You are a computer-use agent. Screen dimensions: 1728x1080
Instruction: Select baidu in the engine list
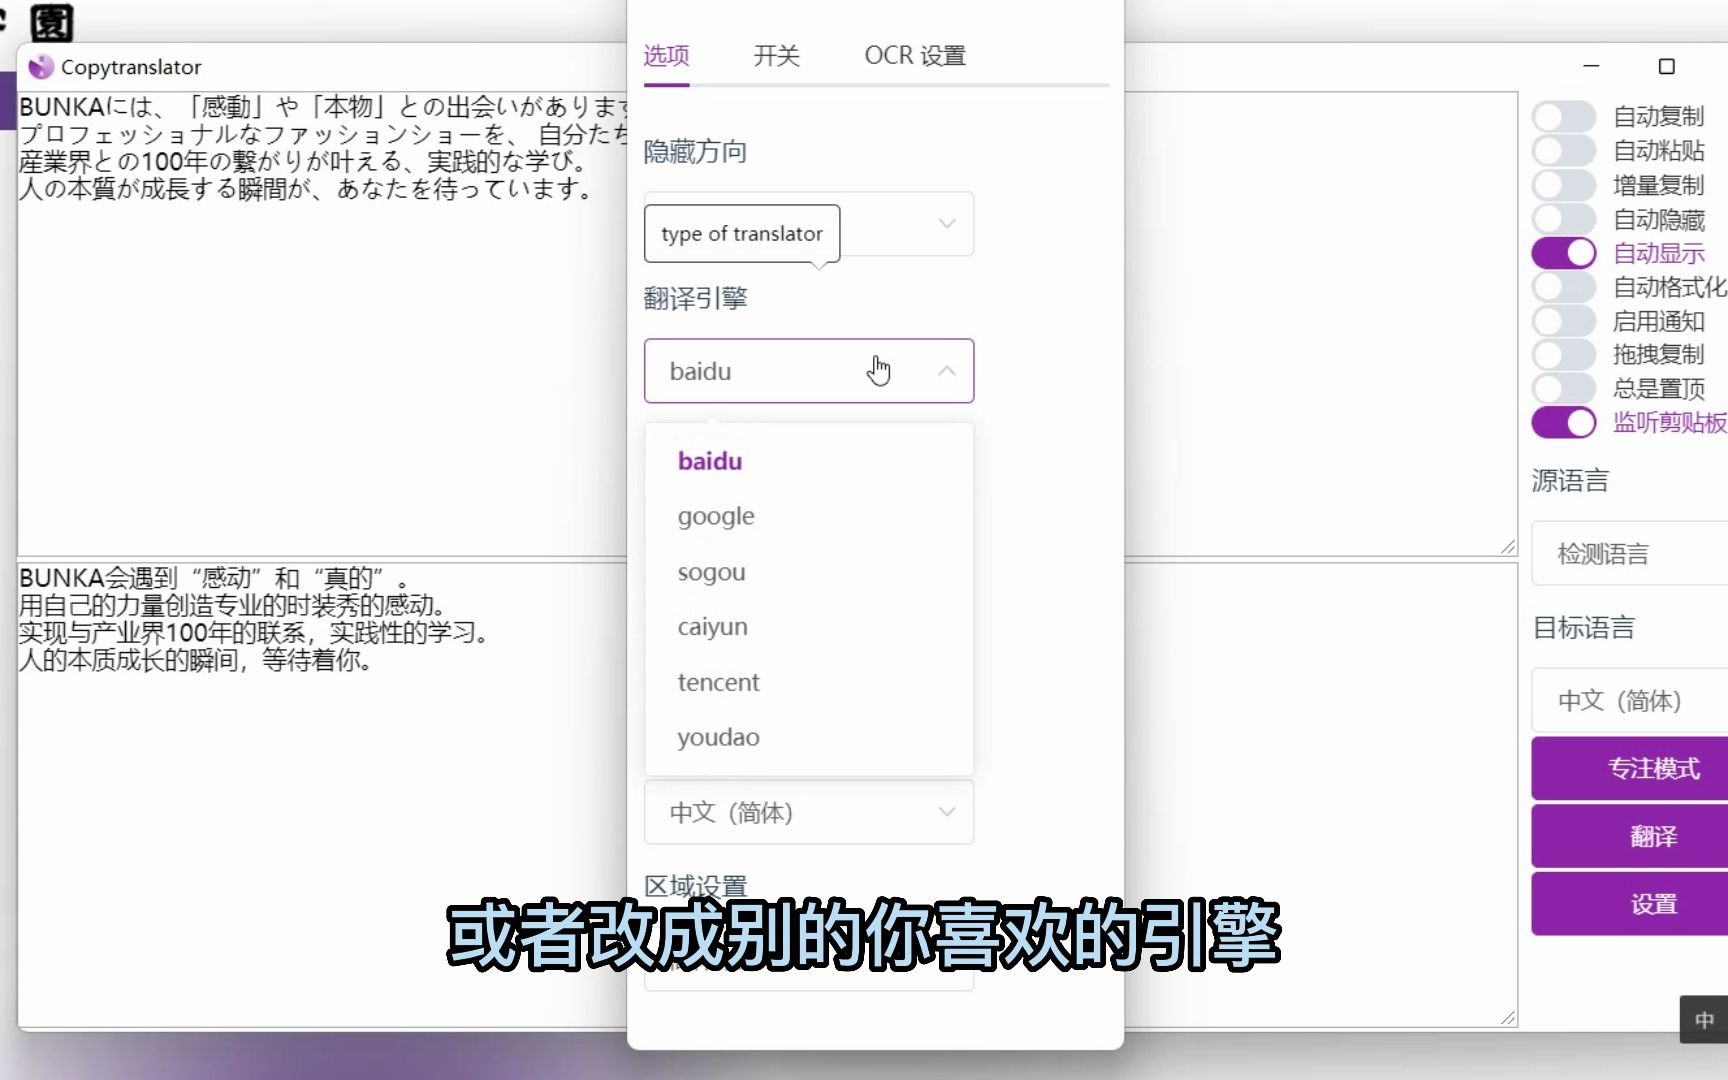[809, 461]
